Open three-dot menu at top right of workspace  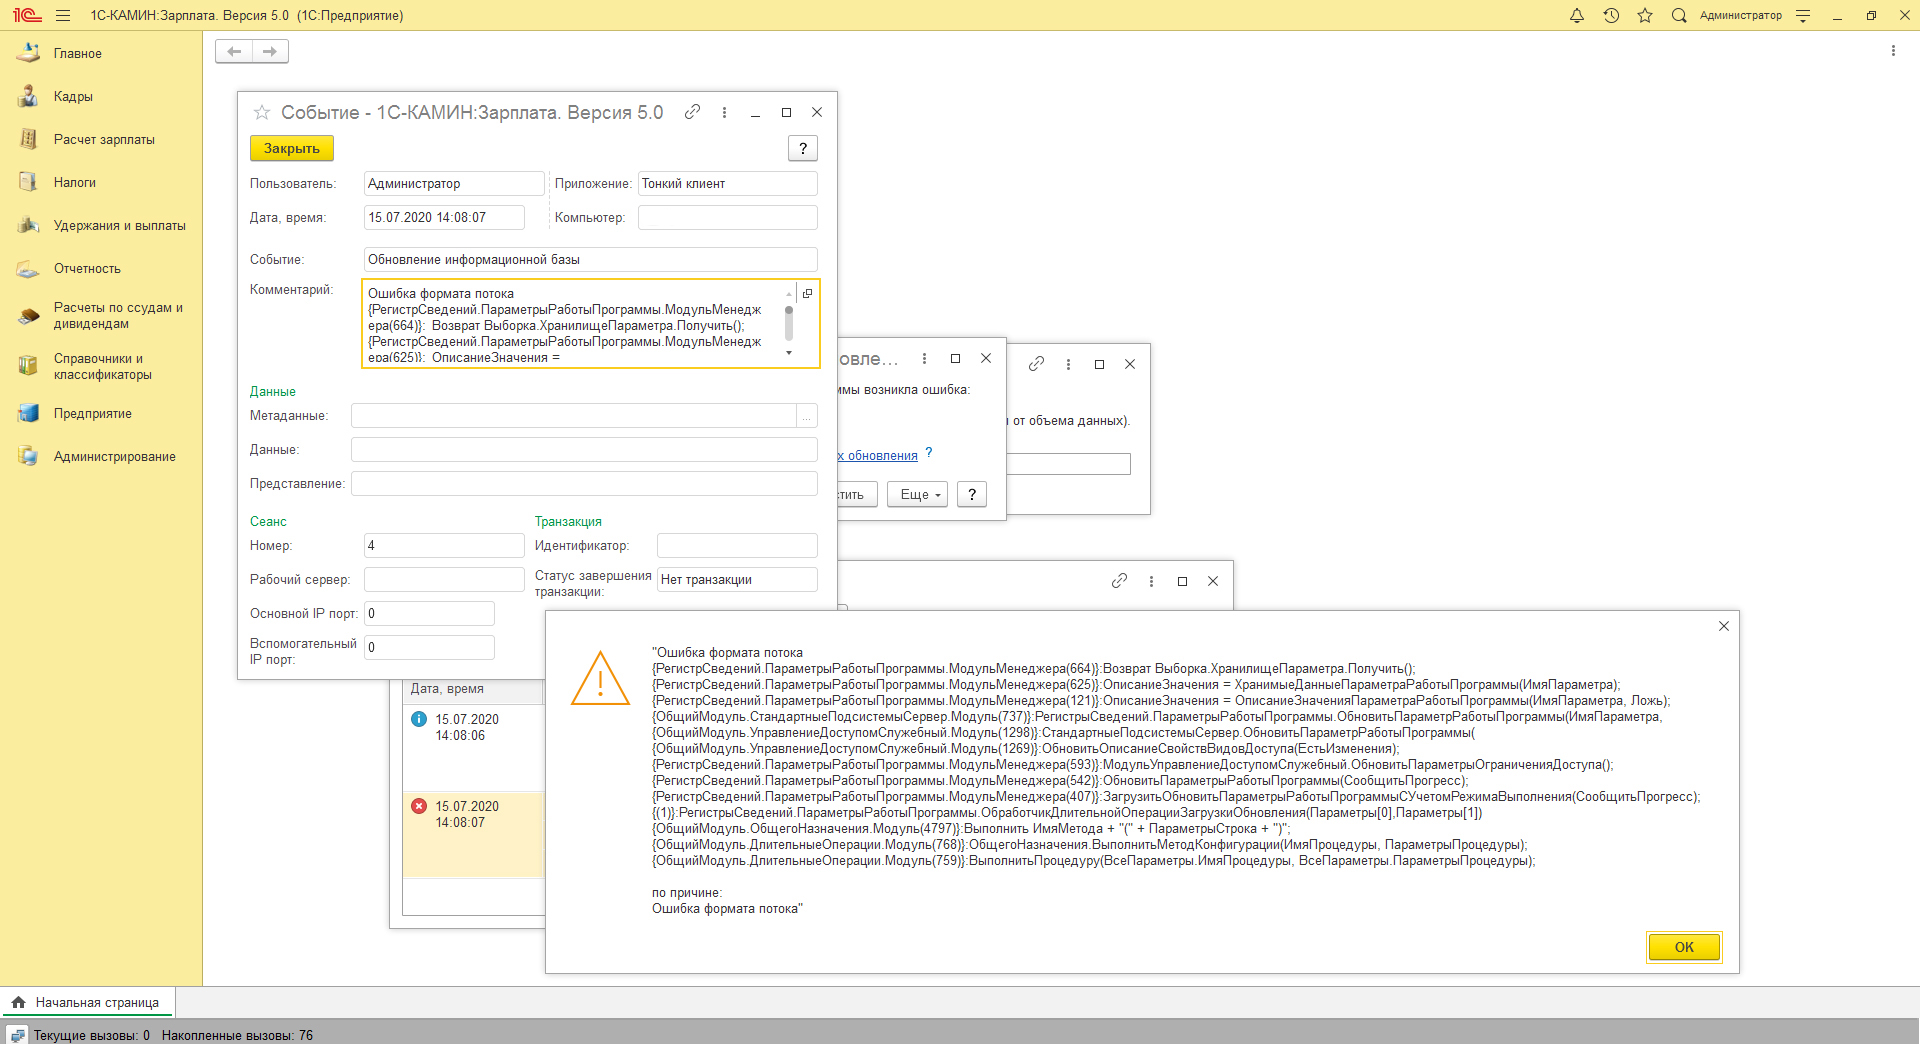click(x=1893, y=51)
